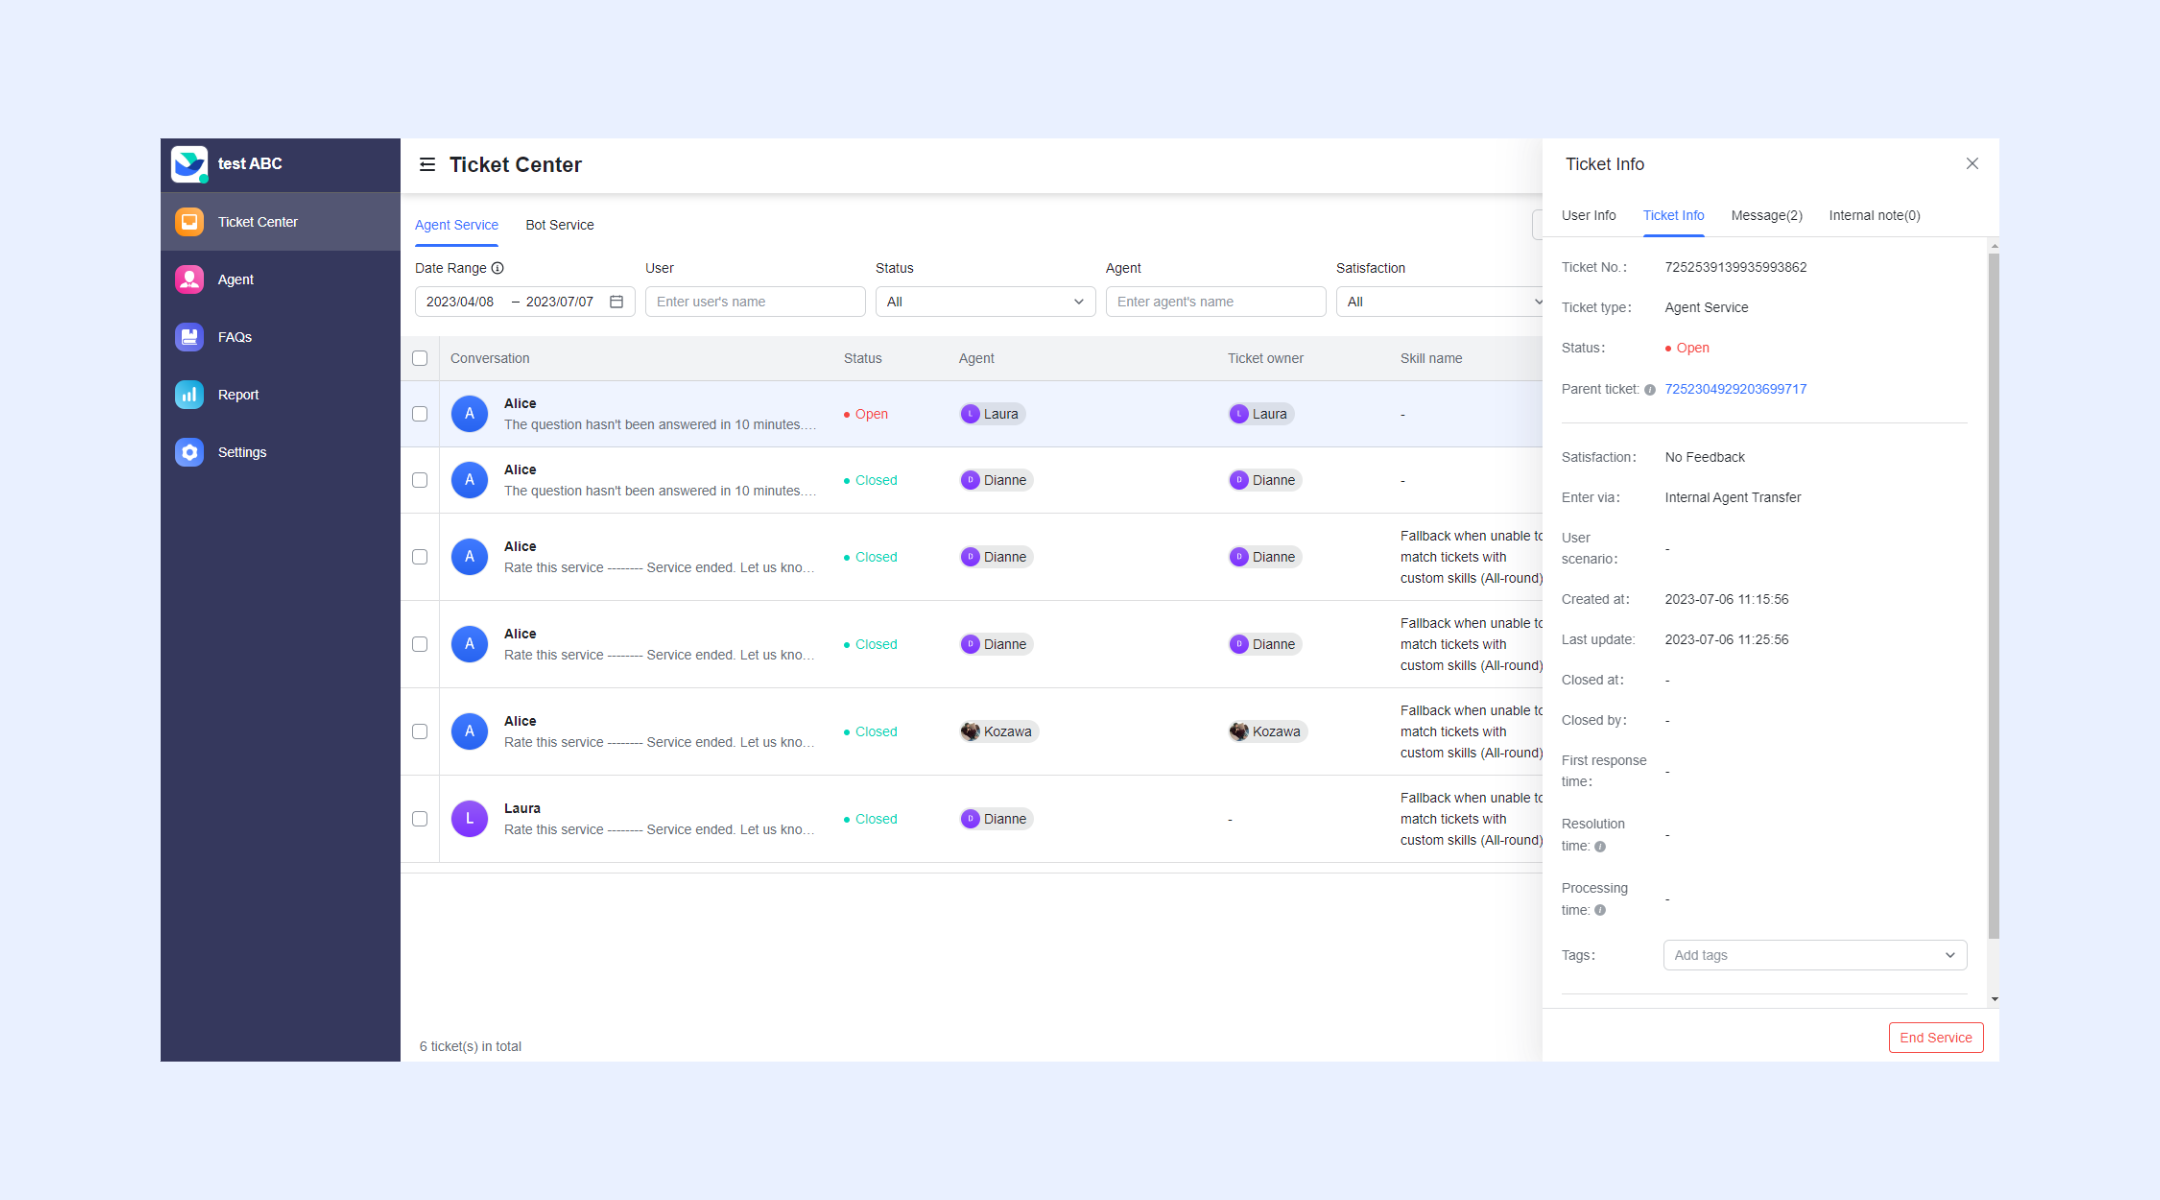Check Laura's ticket row checkbox

click(x=420, y=819)
